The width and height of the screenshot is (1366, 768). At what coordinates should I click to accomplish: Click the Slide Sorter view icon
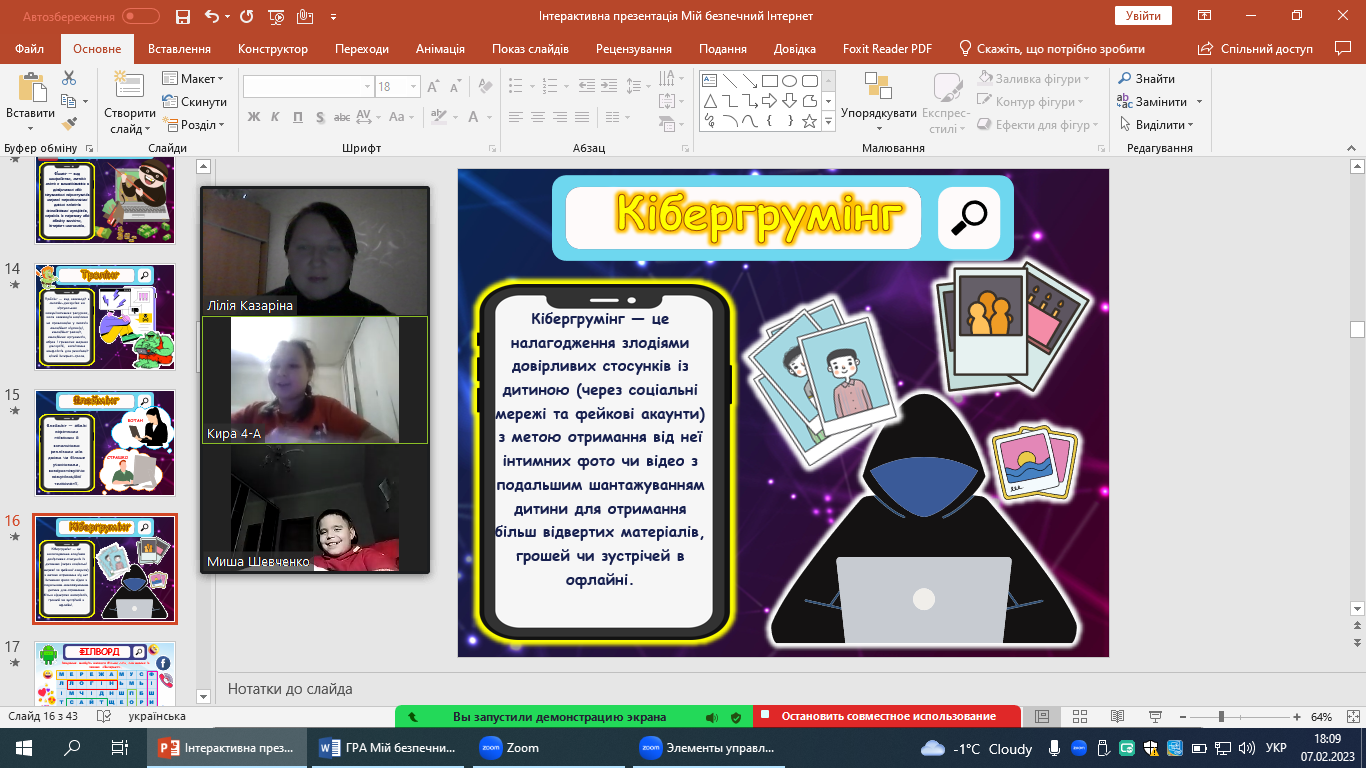pos(1080,717)
